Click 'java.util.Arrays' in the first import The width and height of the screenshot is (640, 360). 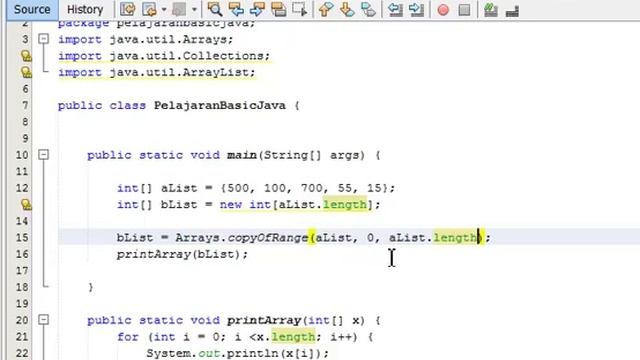pyautogui.click(x=168, y=40)
